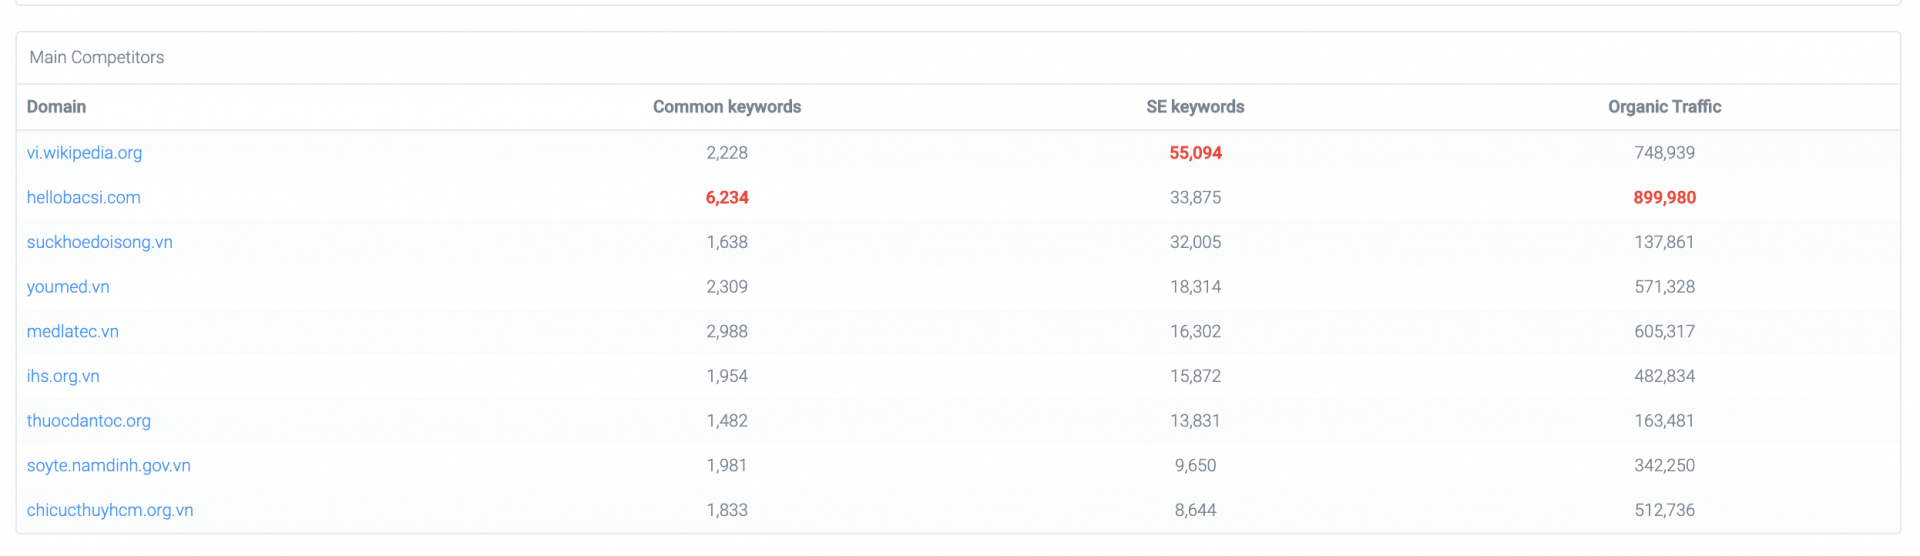This screenshot has width=1920, height=556.
Task: Click the highlighted 6,234 common keywords value
Action: coord(727,198)
